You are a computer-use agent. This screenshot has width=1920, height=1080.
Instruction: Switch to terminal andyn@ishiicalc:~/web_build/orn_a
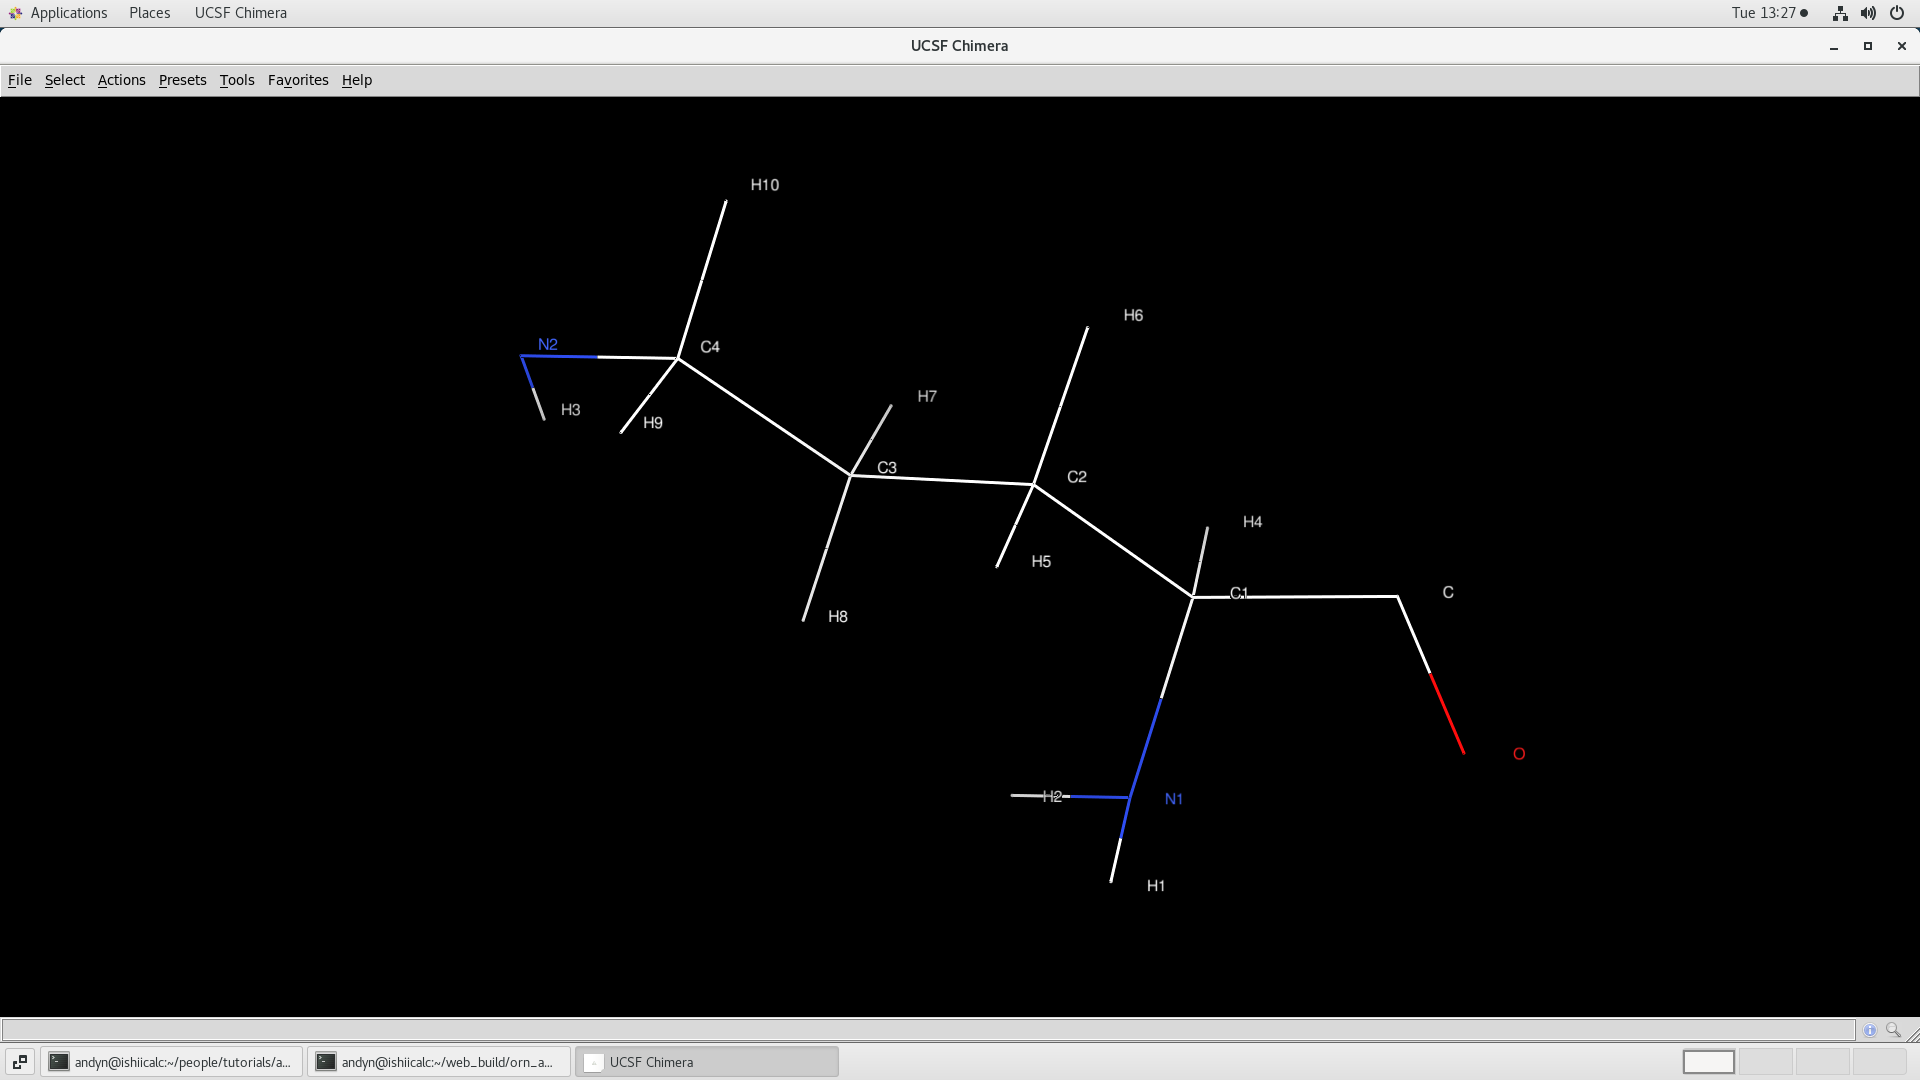pyautogui.click(x=438, y=1062)
